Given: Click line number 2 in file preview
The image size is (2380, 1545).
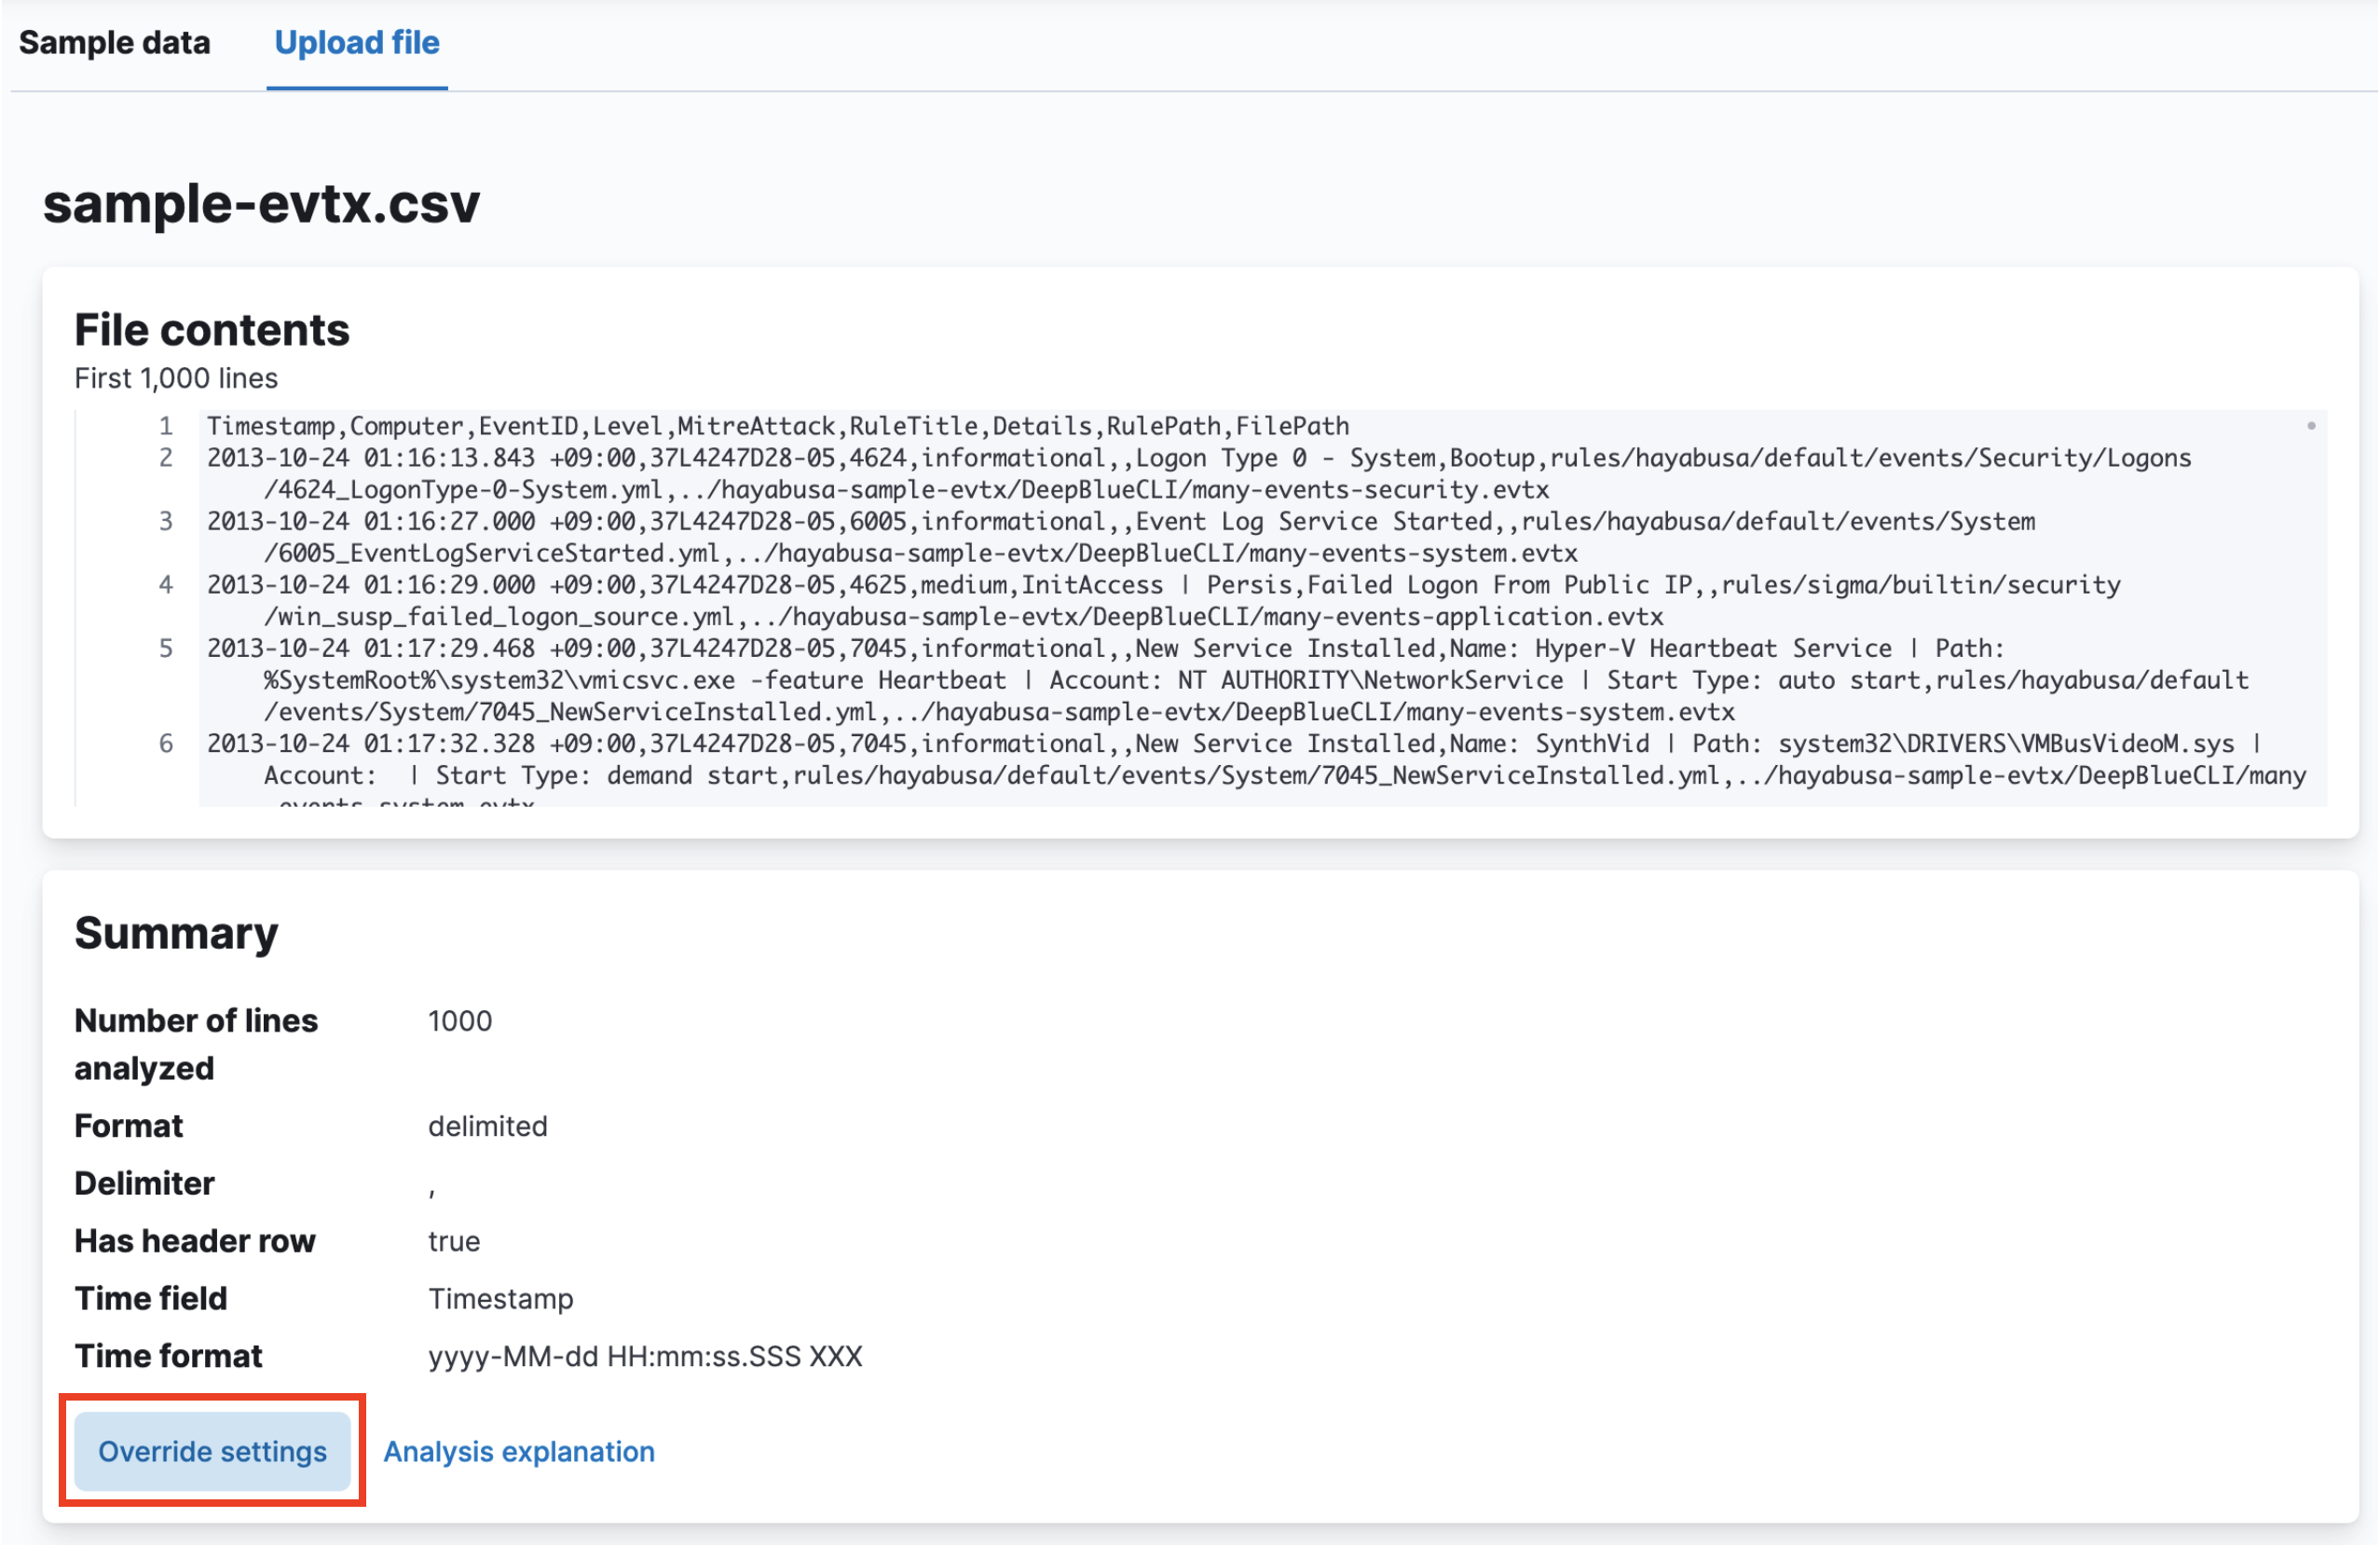Looking at the screenshot, I should click(x=166, y=458).
